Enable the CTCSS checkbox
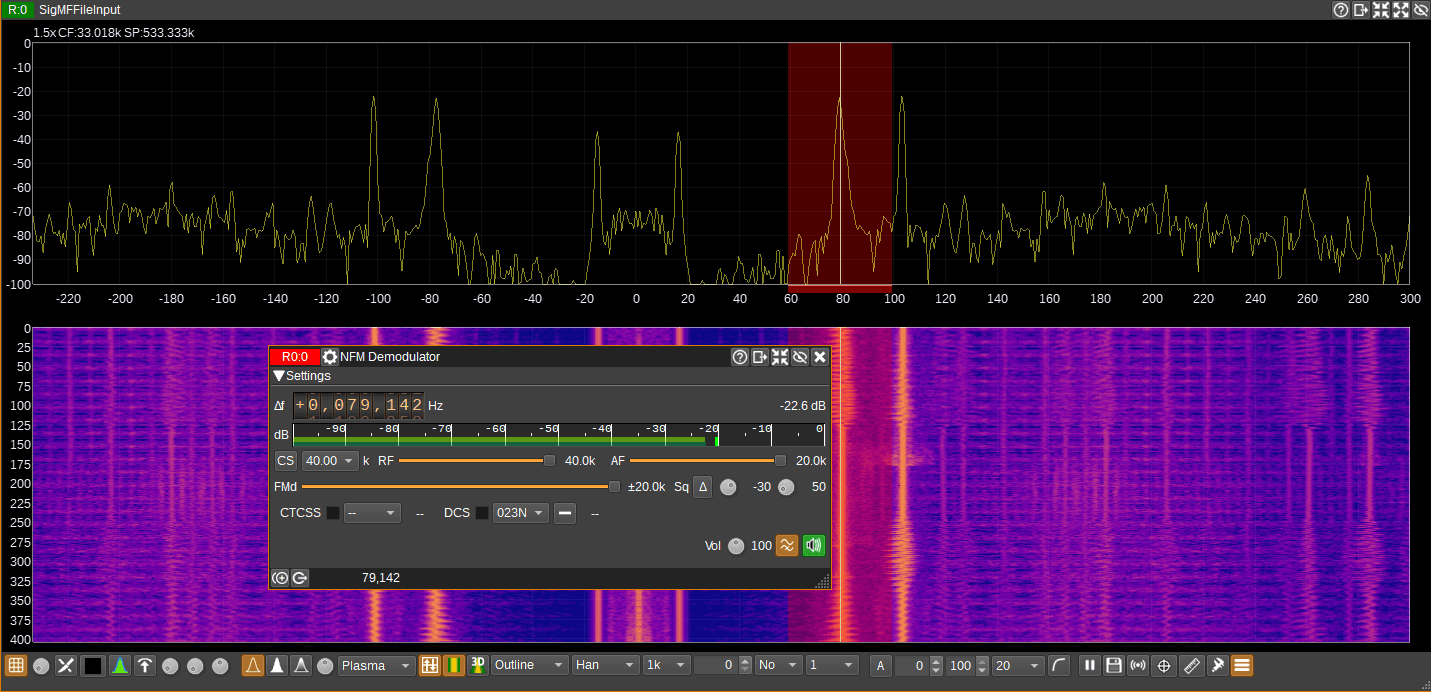 tap(333, 513)
